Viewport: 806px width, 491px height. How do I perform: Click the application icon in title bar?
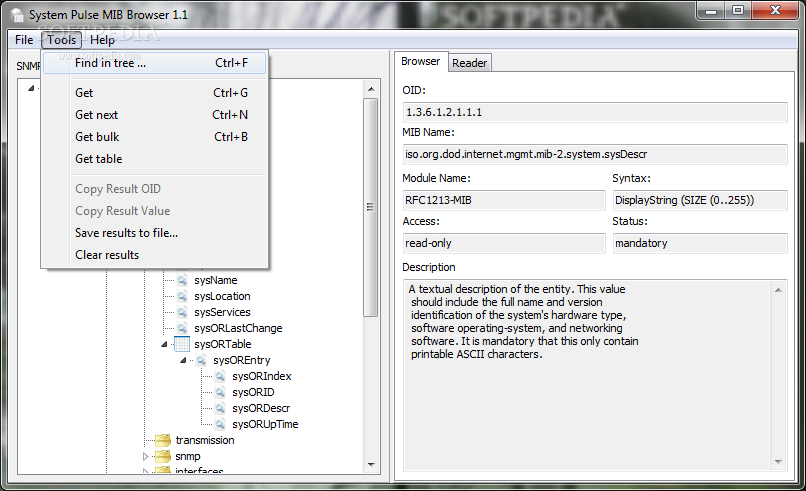17,15
